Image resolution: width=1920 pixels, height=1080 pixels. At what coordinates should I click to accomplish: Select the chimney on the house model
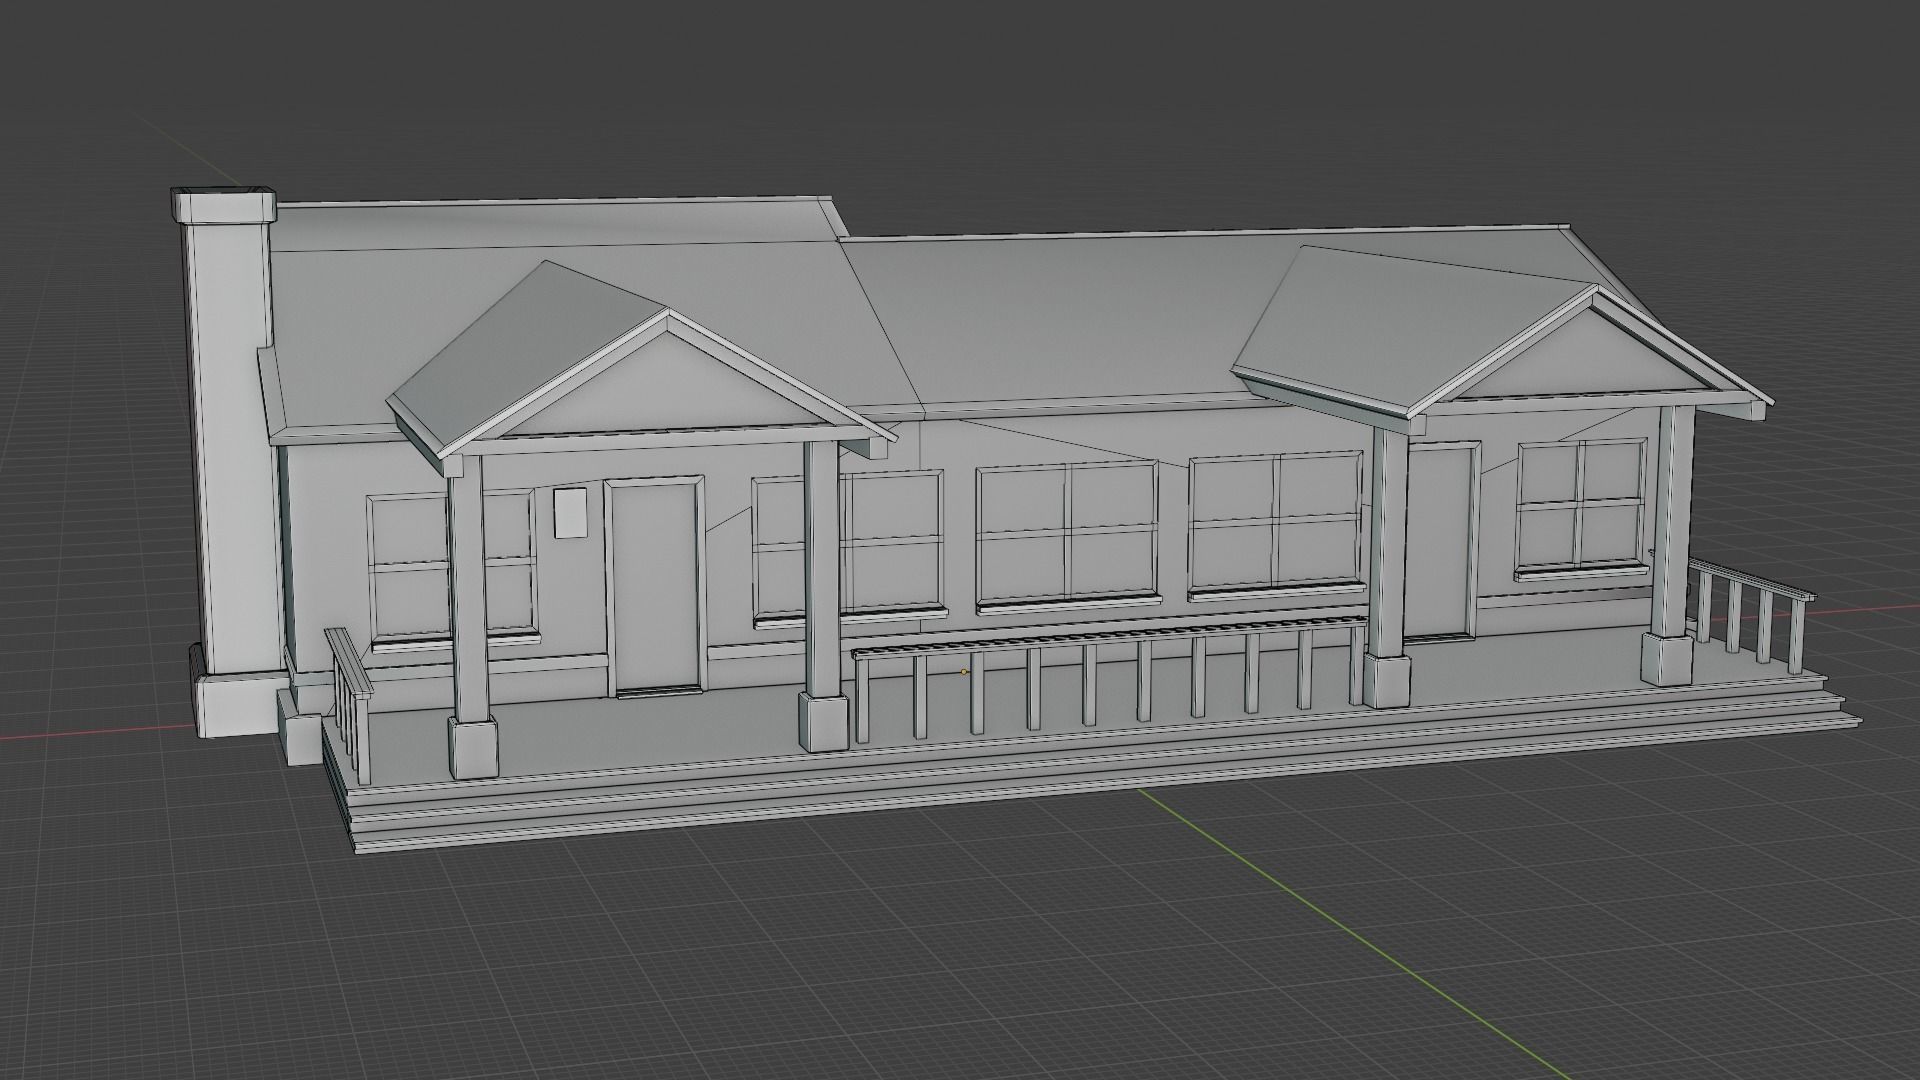[x=232, y=460]
